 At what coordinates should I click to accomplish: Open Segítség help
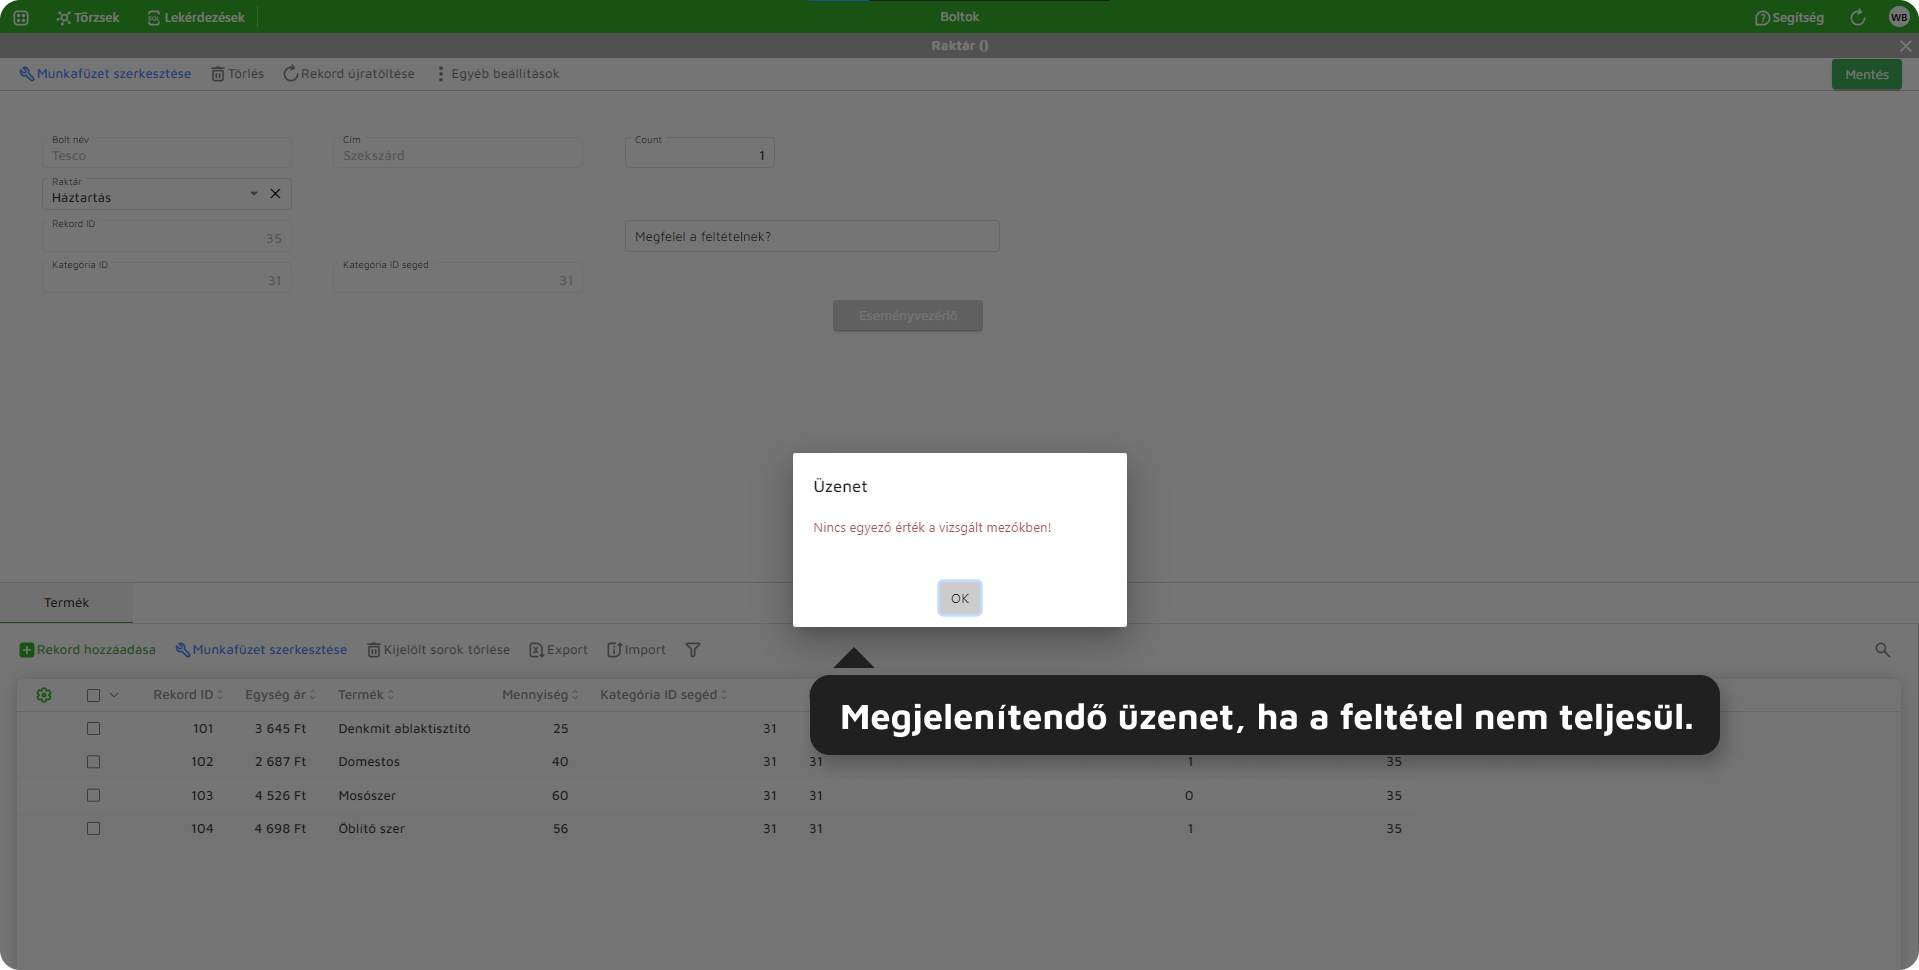coord(1789,17)
